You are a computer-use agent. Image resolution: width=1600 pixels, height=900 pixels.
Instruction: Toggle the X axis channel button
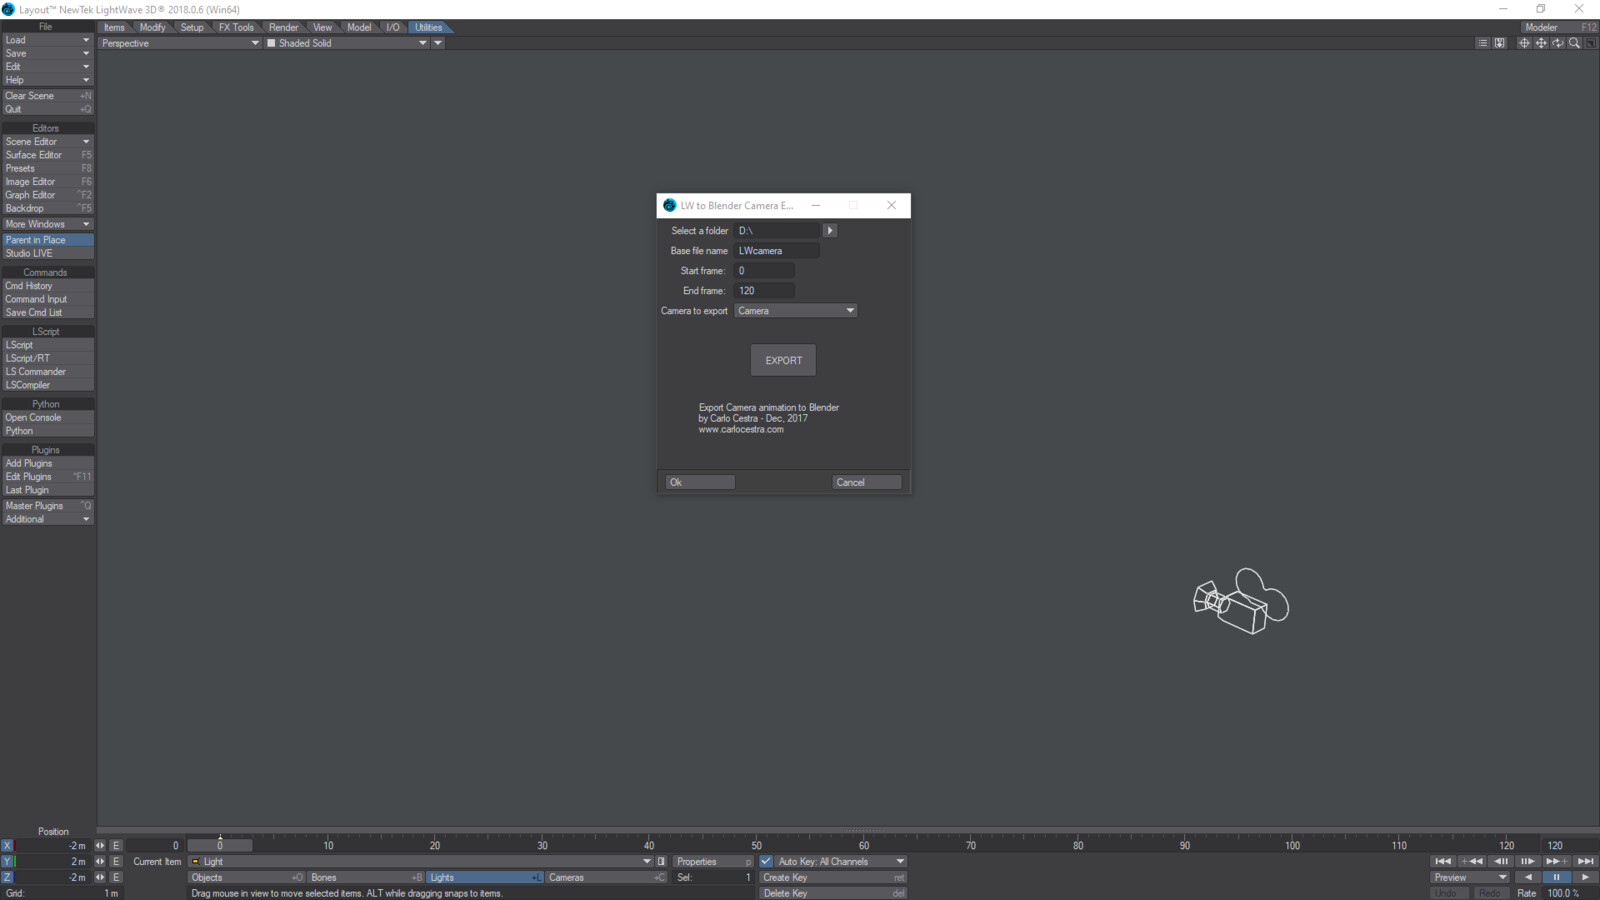pyautogui.click(x=7, y=845)
